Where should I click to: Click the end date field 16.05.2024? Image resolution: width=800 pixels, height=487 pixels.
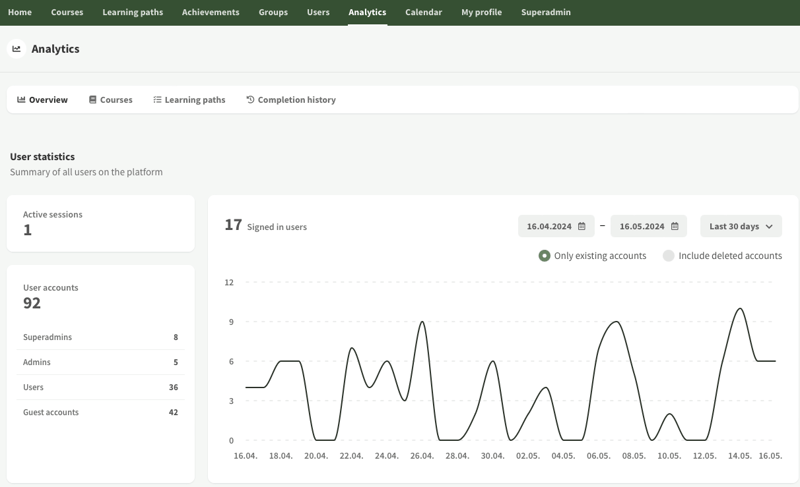coord(648,226)
